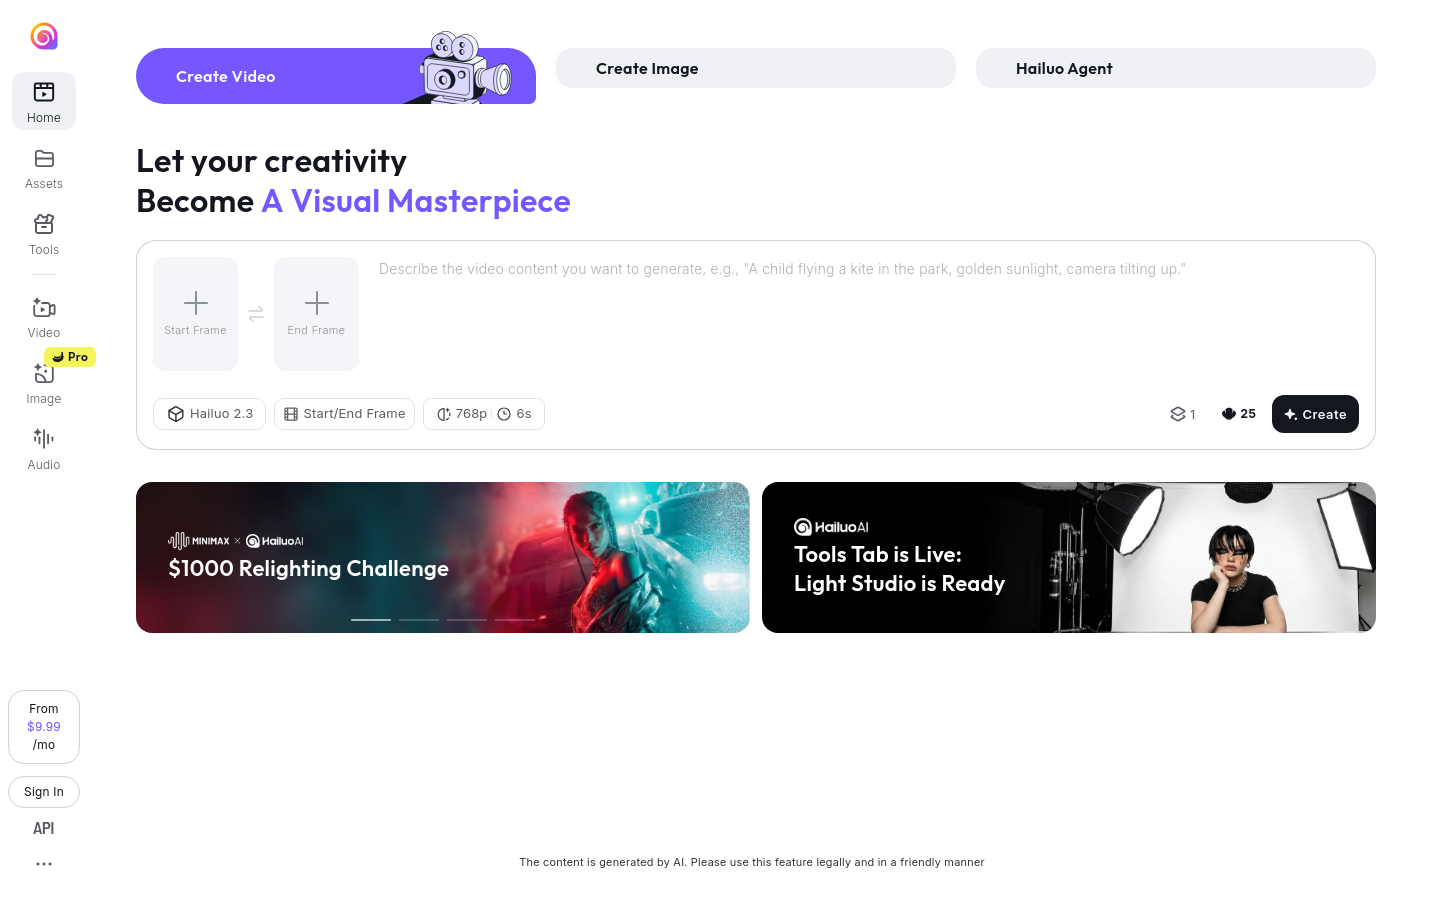Image resolution: width=1440 pixels, height=900 pixels.
Task: Open the Hailuo 2.3 model selector
Action: [x=209, y=414]
